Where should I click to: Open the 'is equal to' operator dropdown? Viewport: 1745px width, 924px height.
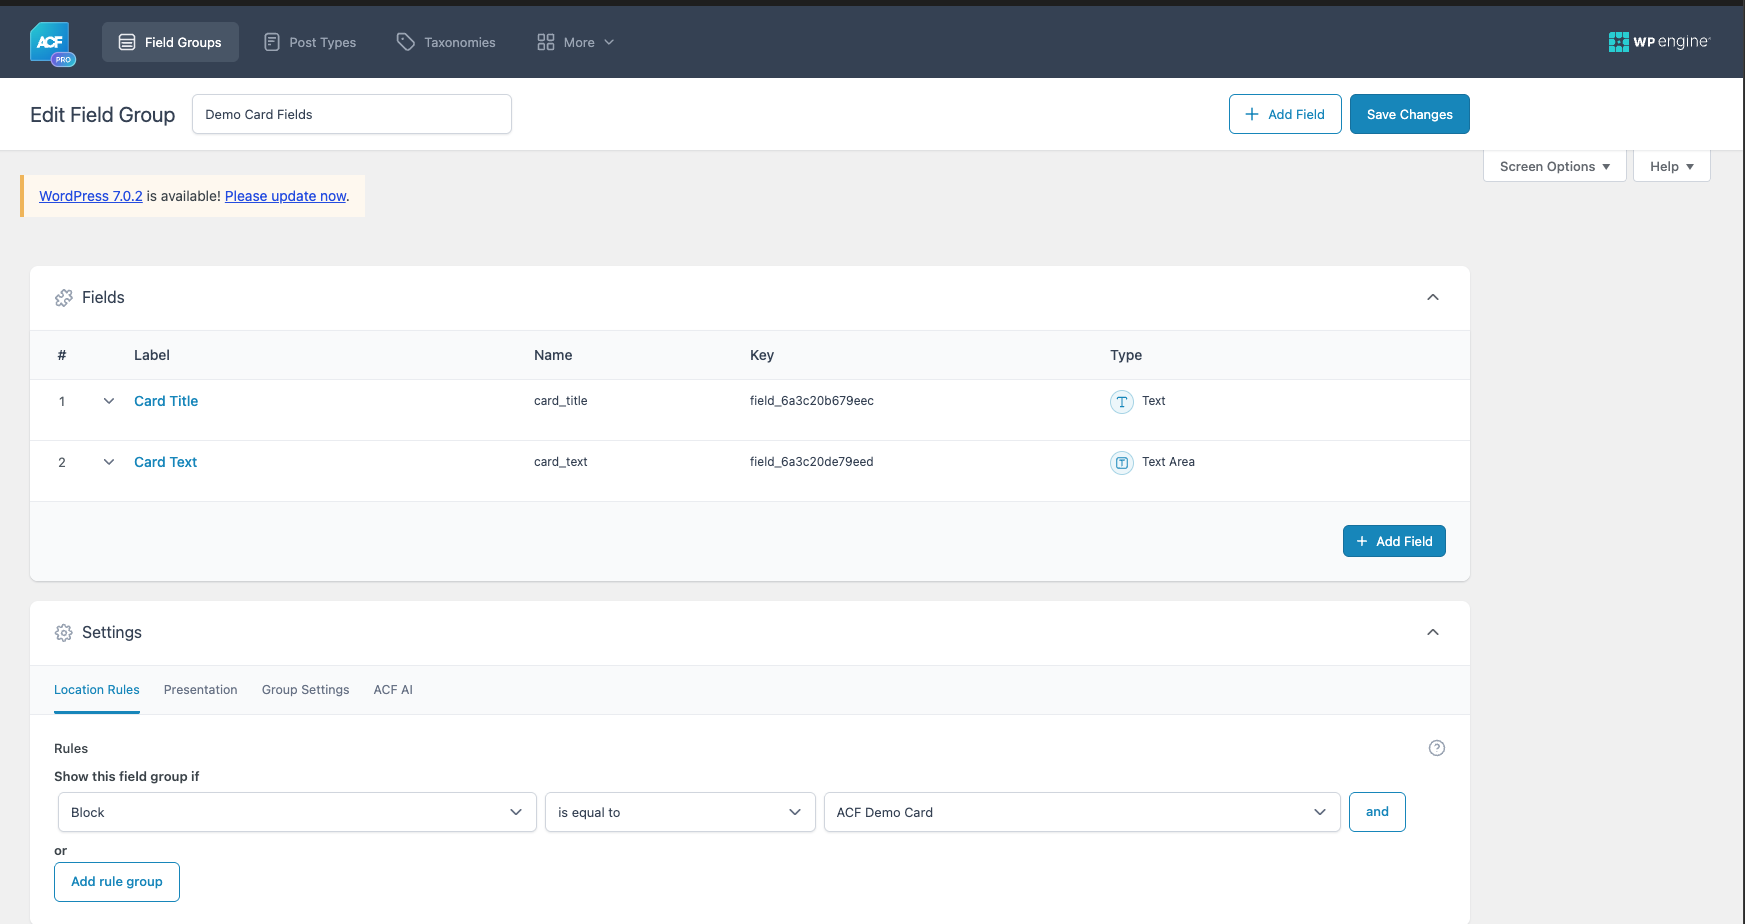tap(680, 812)
